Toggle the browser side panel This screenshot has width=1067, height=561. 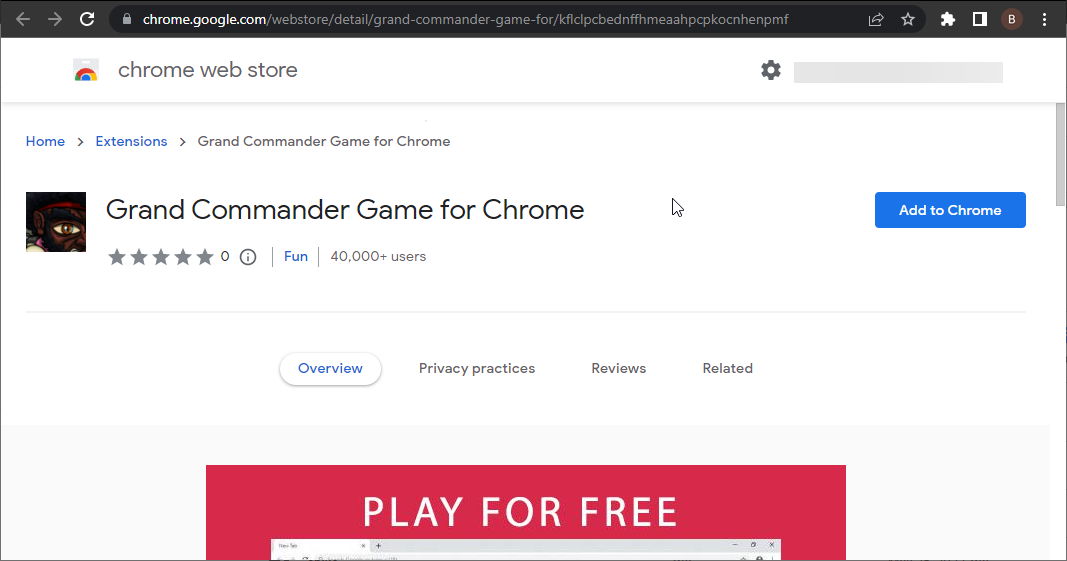pos(980,19)
